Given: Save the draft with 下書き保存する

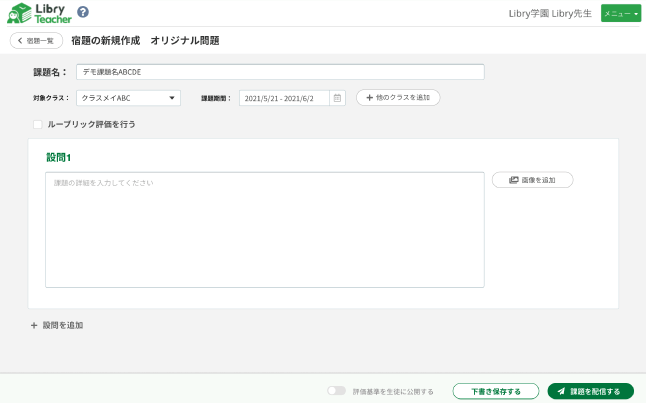Looking at the screenshot, I should (x=496, y=391).
